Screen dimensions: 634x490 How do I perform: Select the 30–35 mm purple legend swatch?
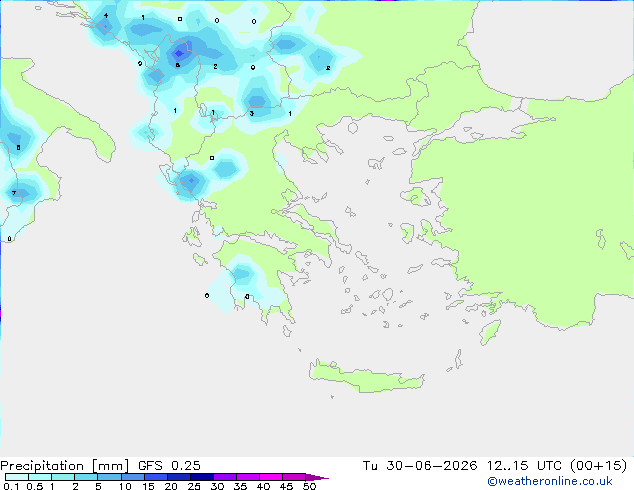pos(225,477)
